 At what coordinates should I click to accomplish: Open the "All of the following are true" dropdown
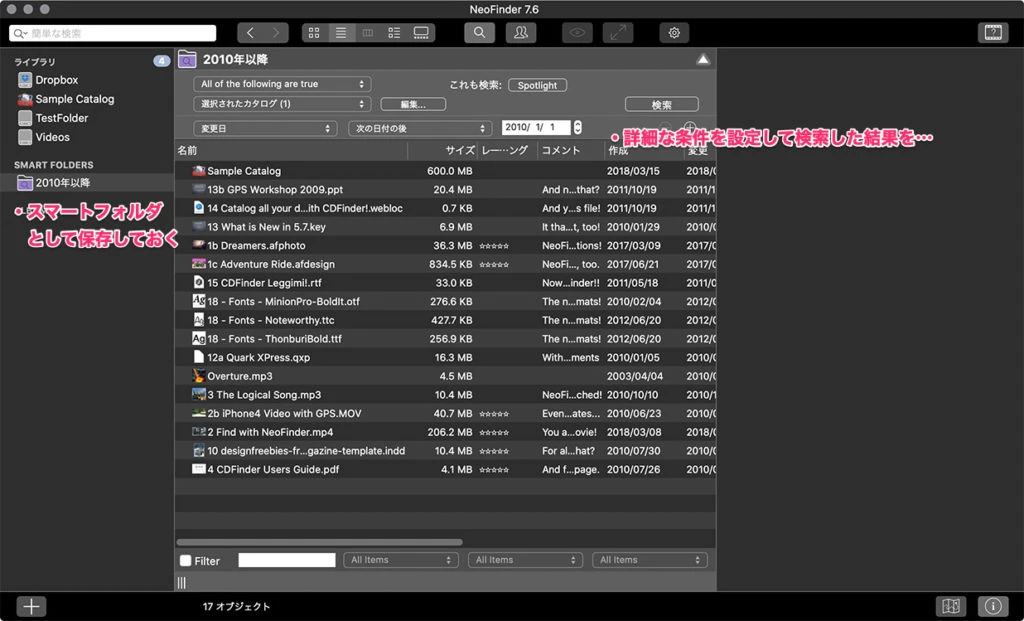pyautogui.click(x=282, y=84)
